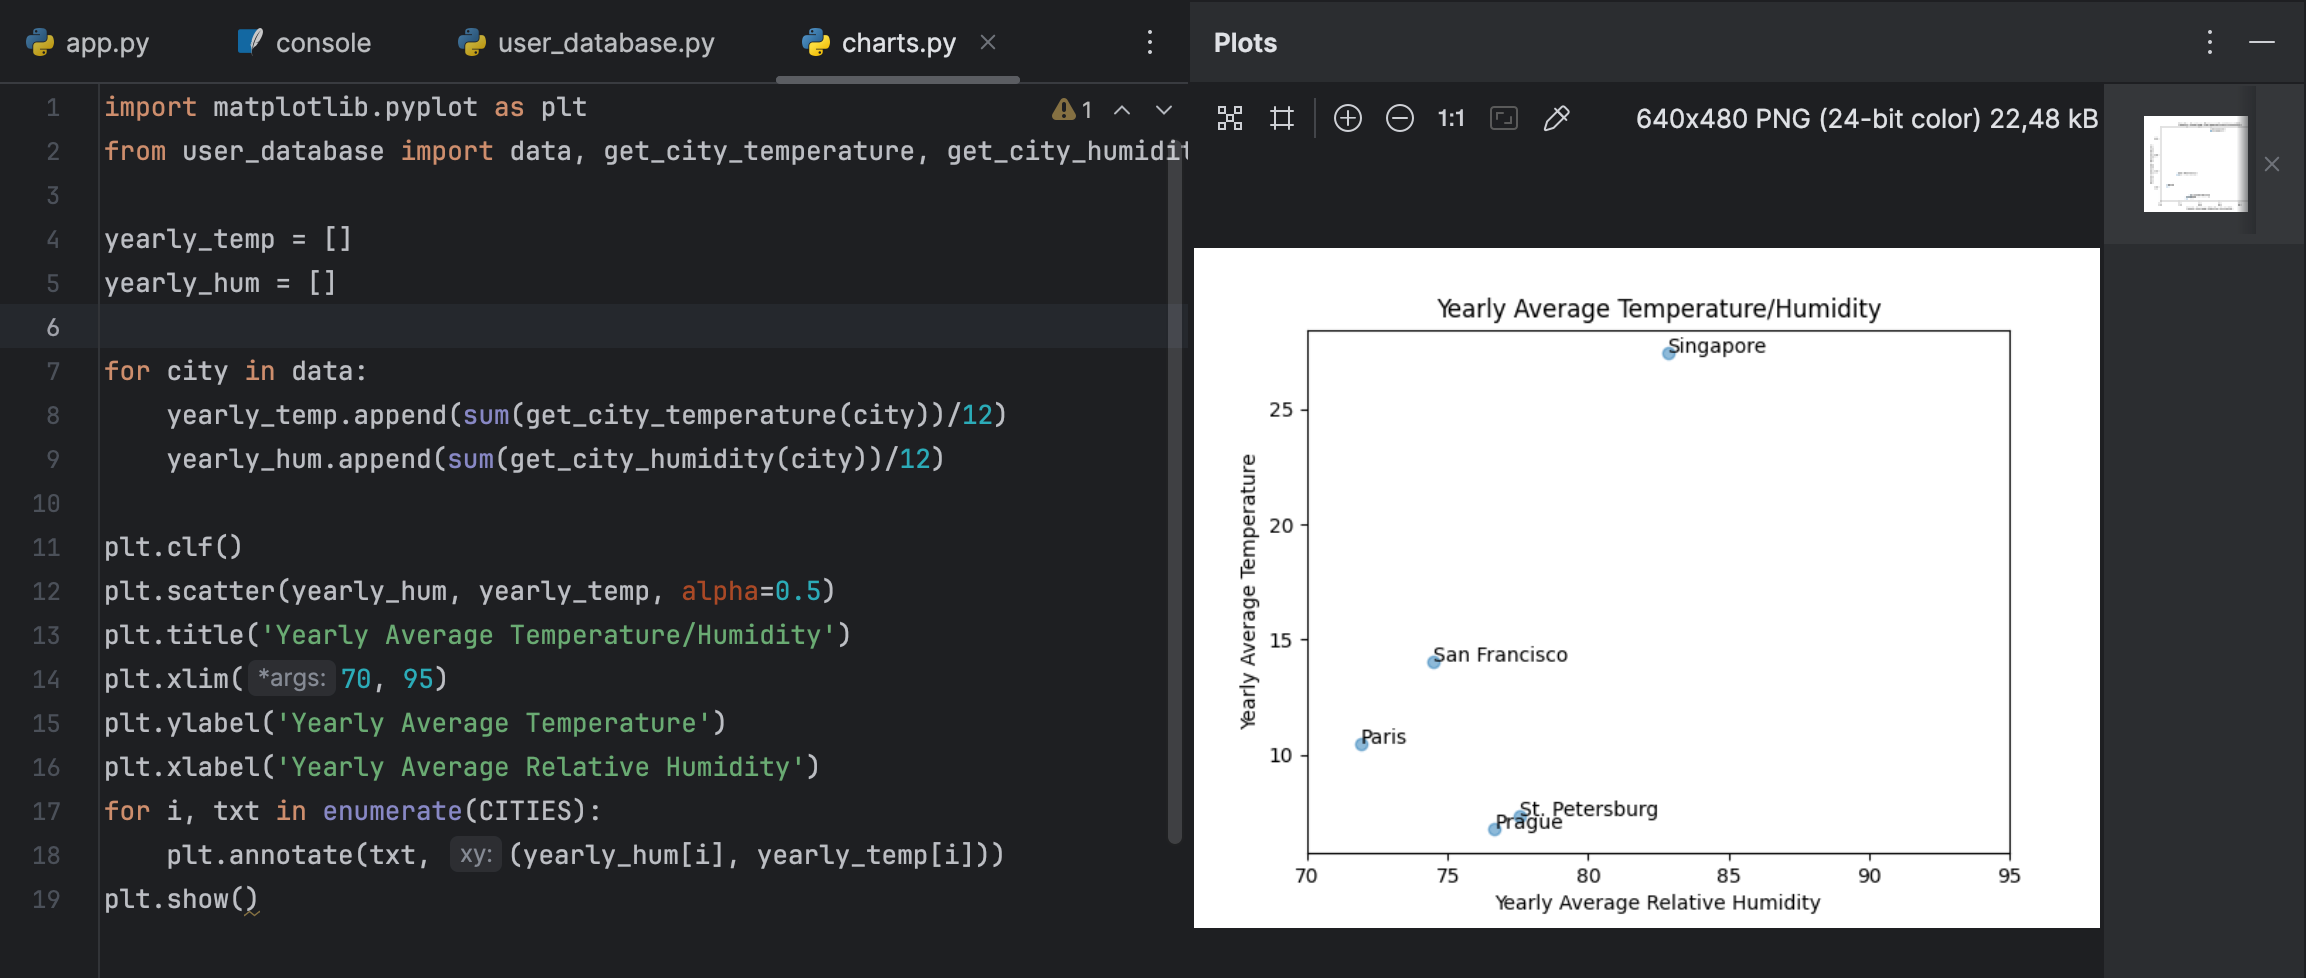Dismiss the plot thumbnail with its X

2272,163
